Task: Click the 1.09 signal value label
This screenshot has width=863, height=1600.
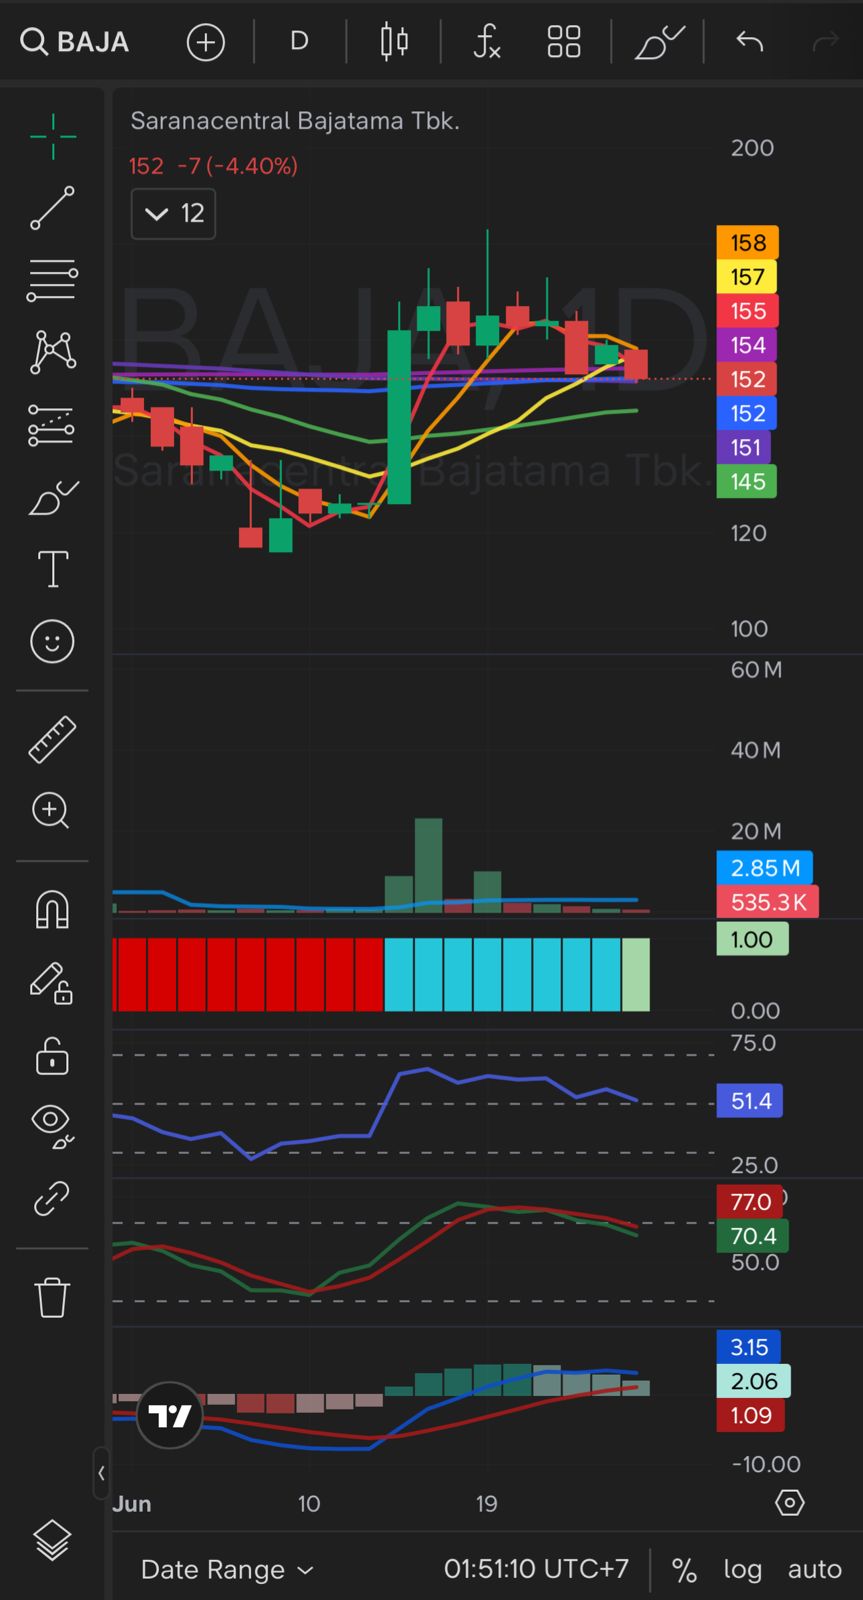Action: tap(751, 1415)
